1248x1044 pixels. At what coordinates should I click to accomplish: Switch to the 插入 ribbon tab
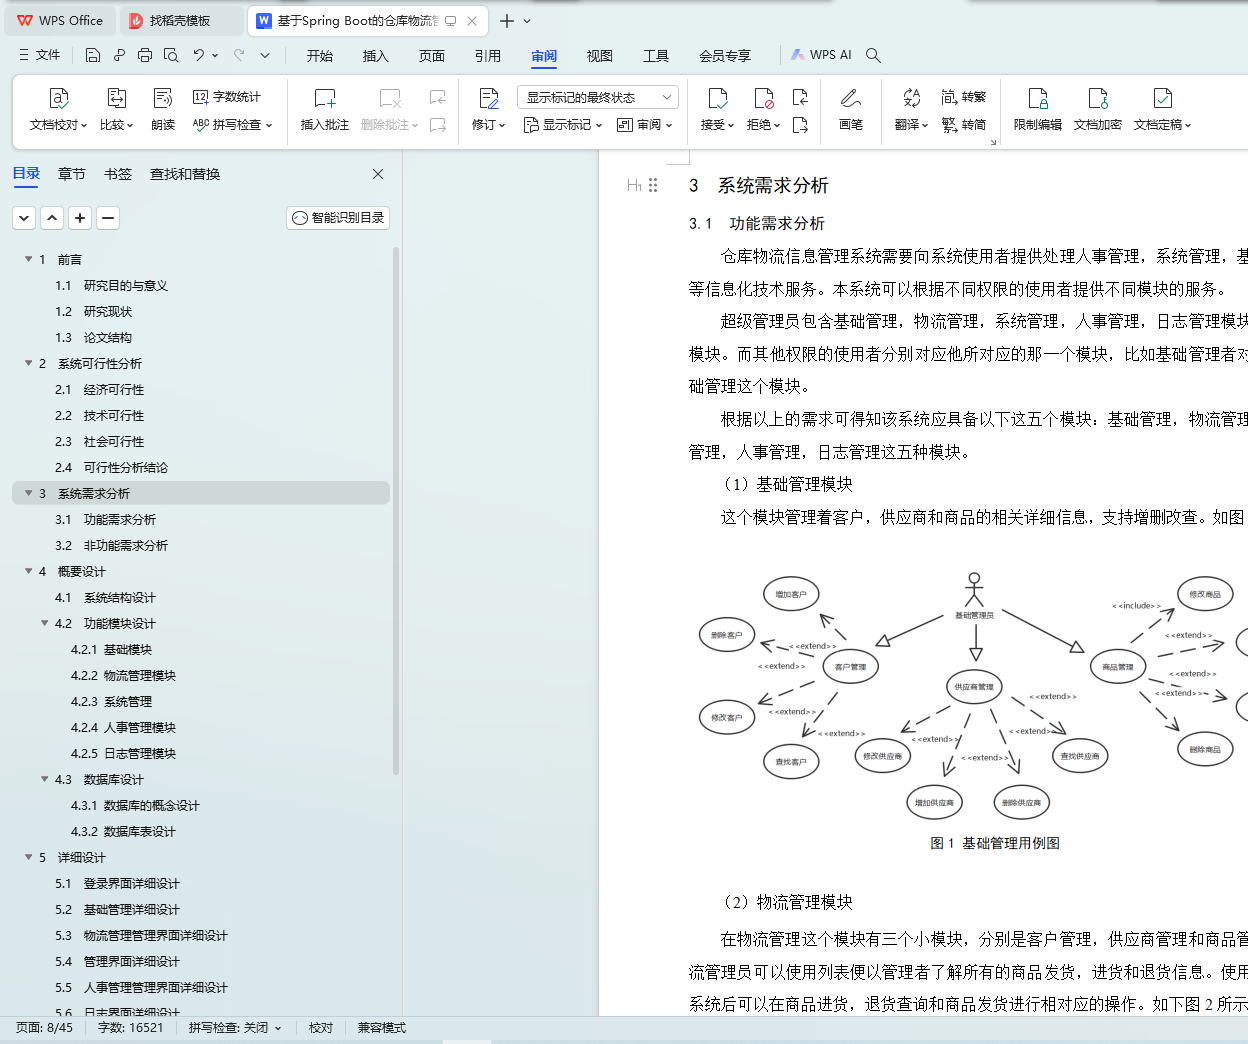(x=376, y=56)
